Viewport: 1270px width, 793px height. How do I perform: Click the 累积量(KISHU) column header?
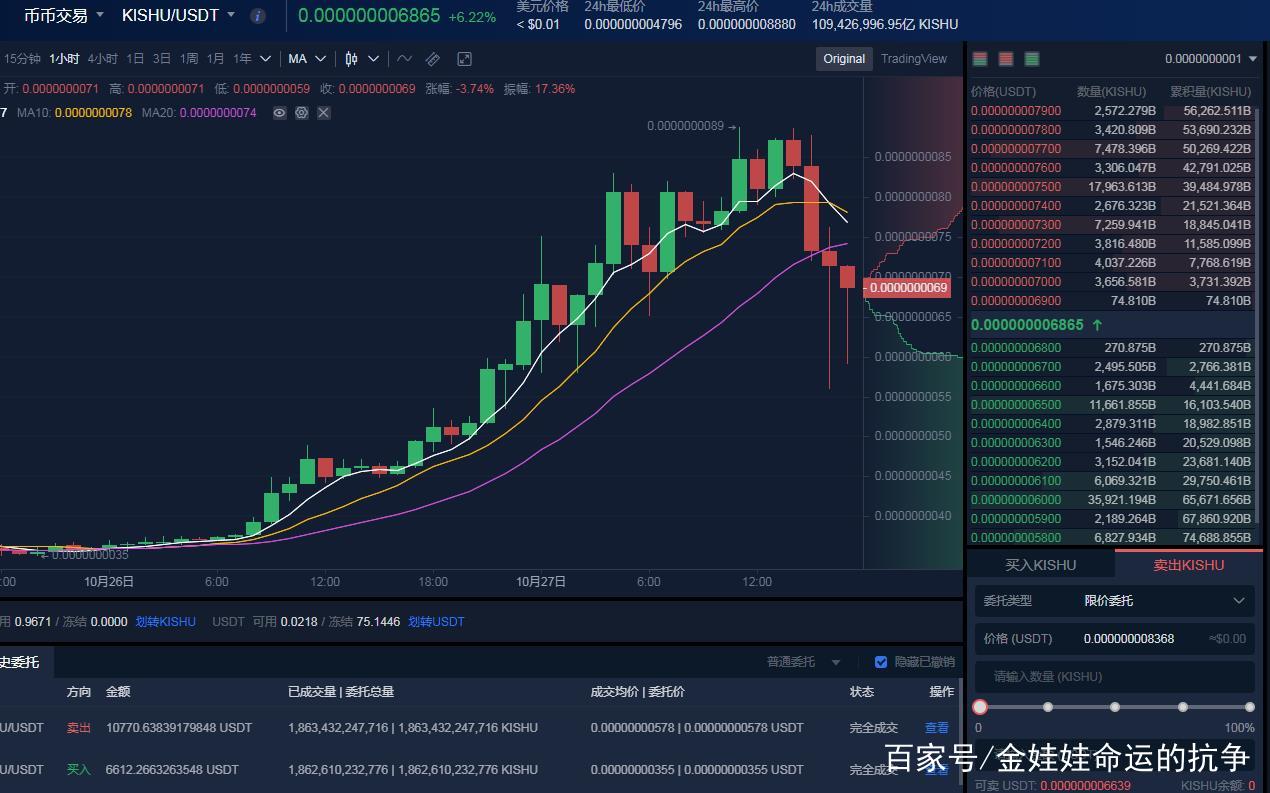[1210, 92]
